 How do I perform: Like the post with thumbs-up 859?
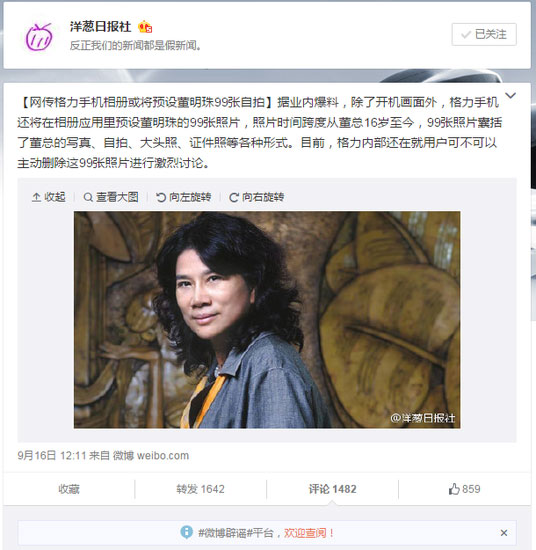(x=464, y=489)
